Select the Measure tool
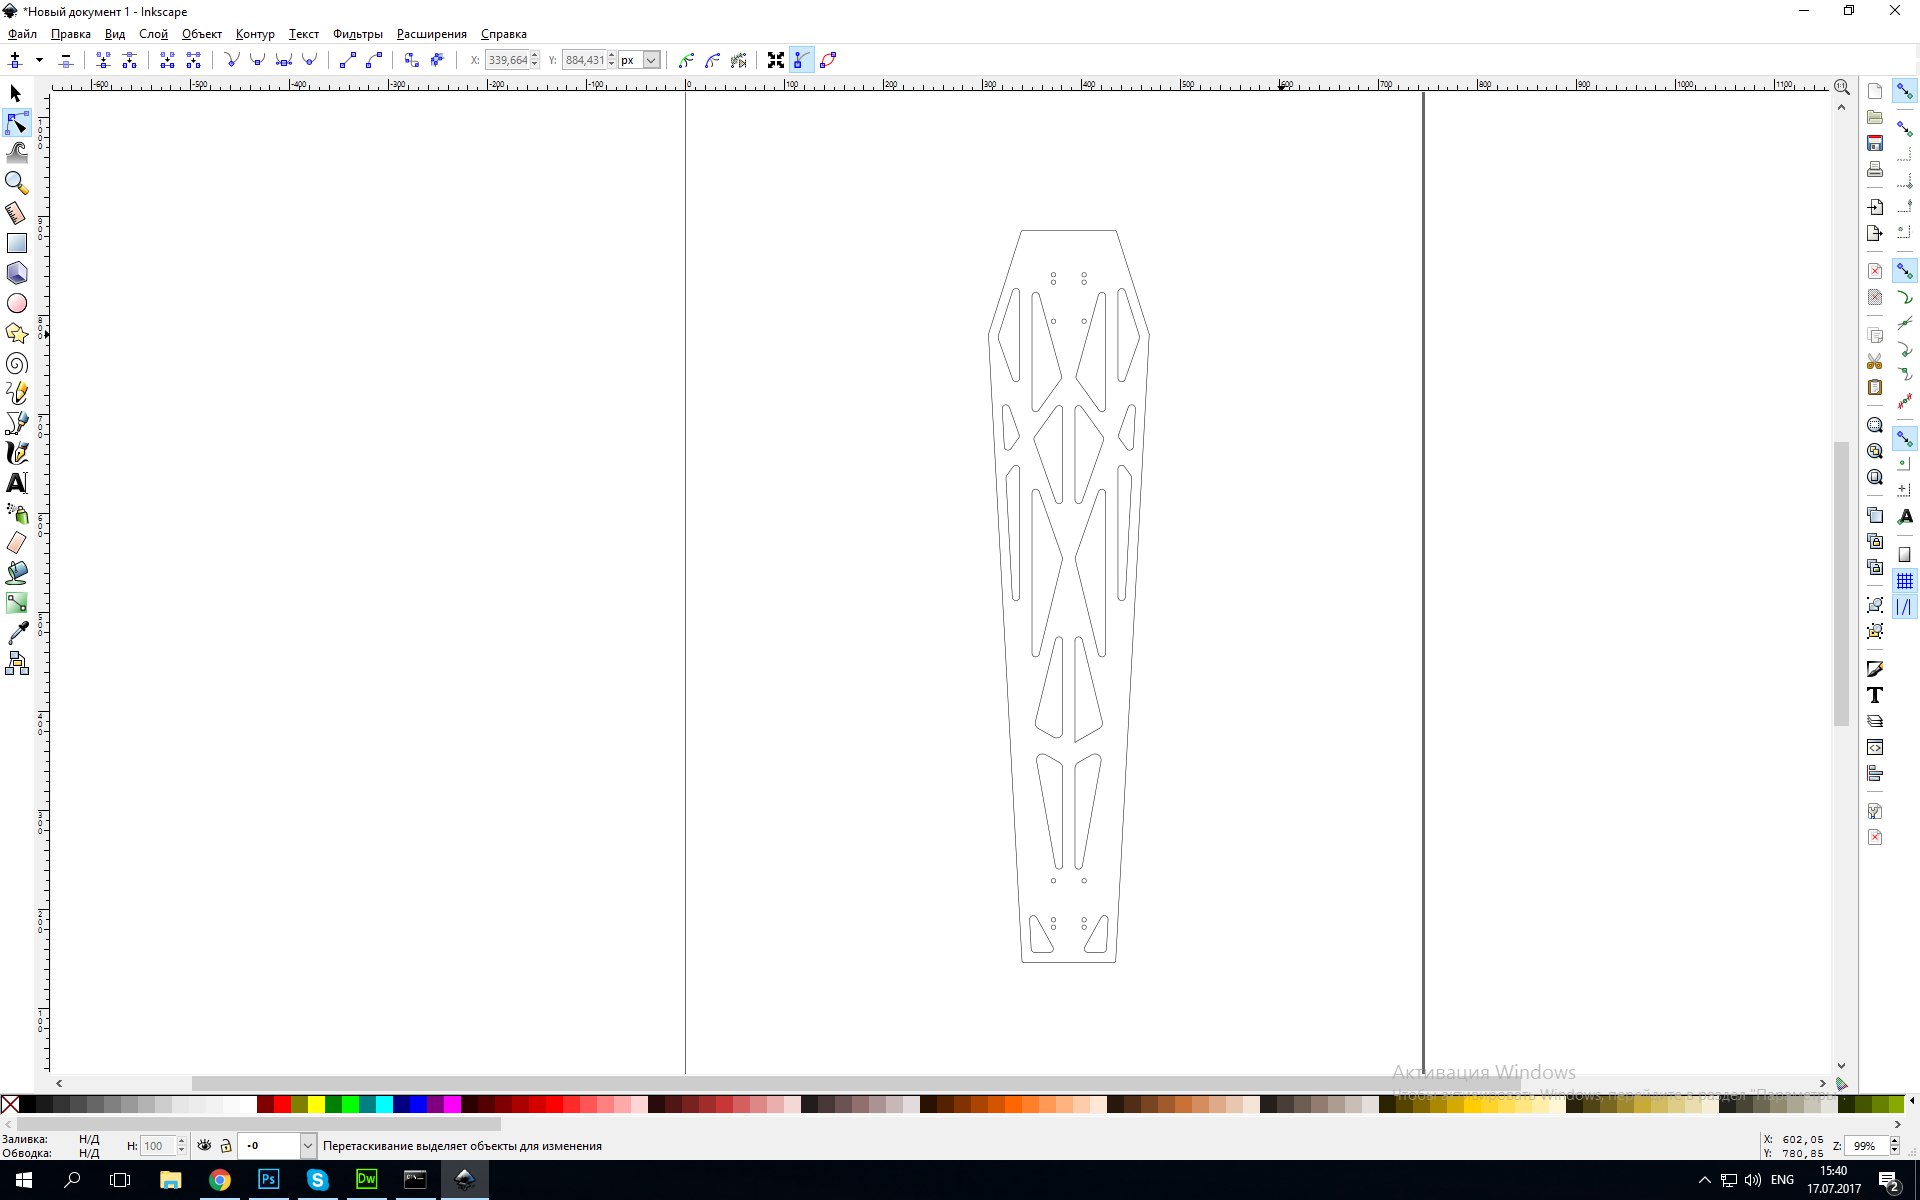The width and height of the screenshot is (1920, 1200). coord(16,213)
